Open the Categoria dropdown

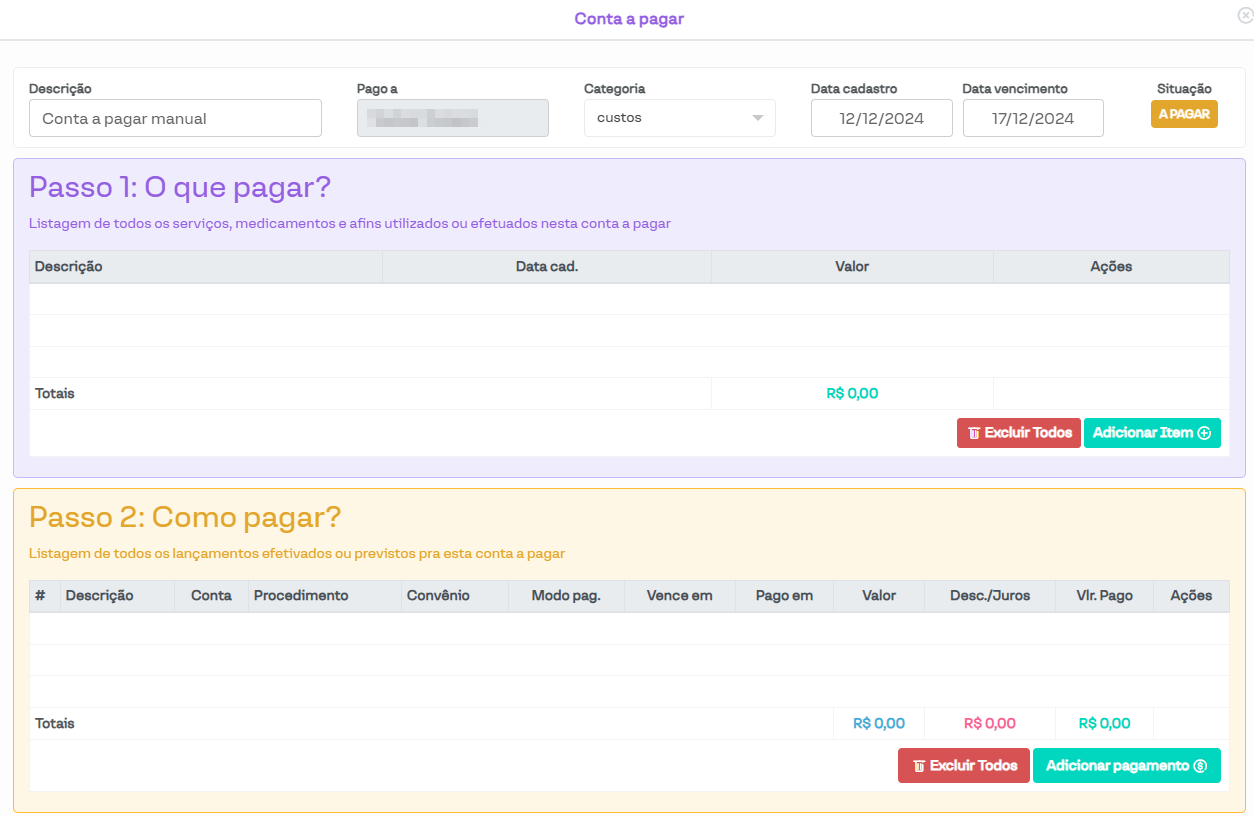click(679, 118)
